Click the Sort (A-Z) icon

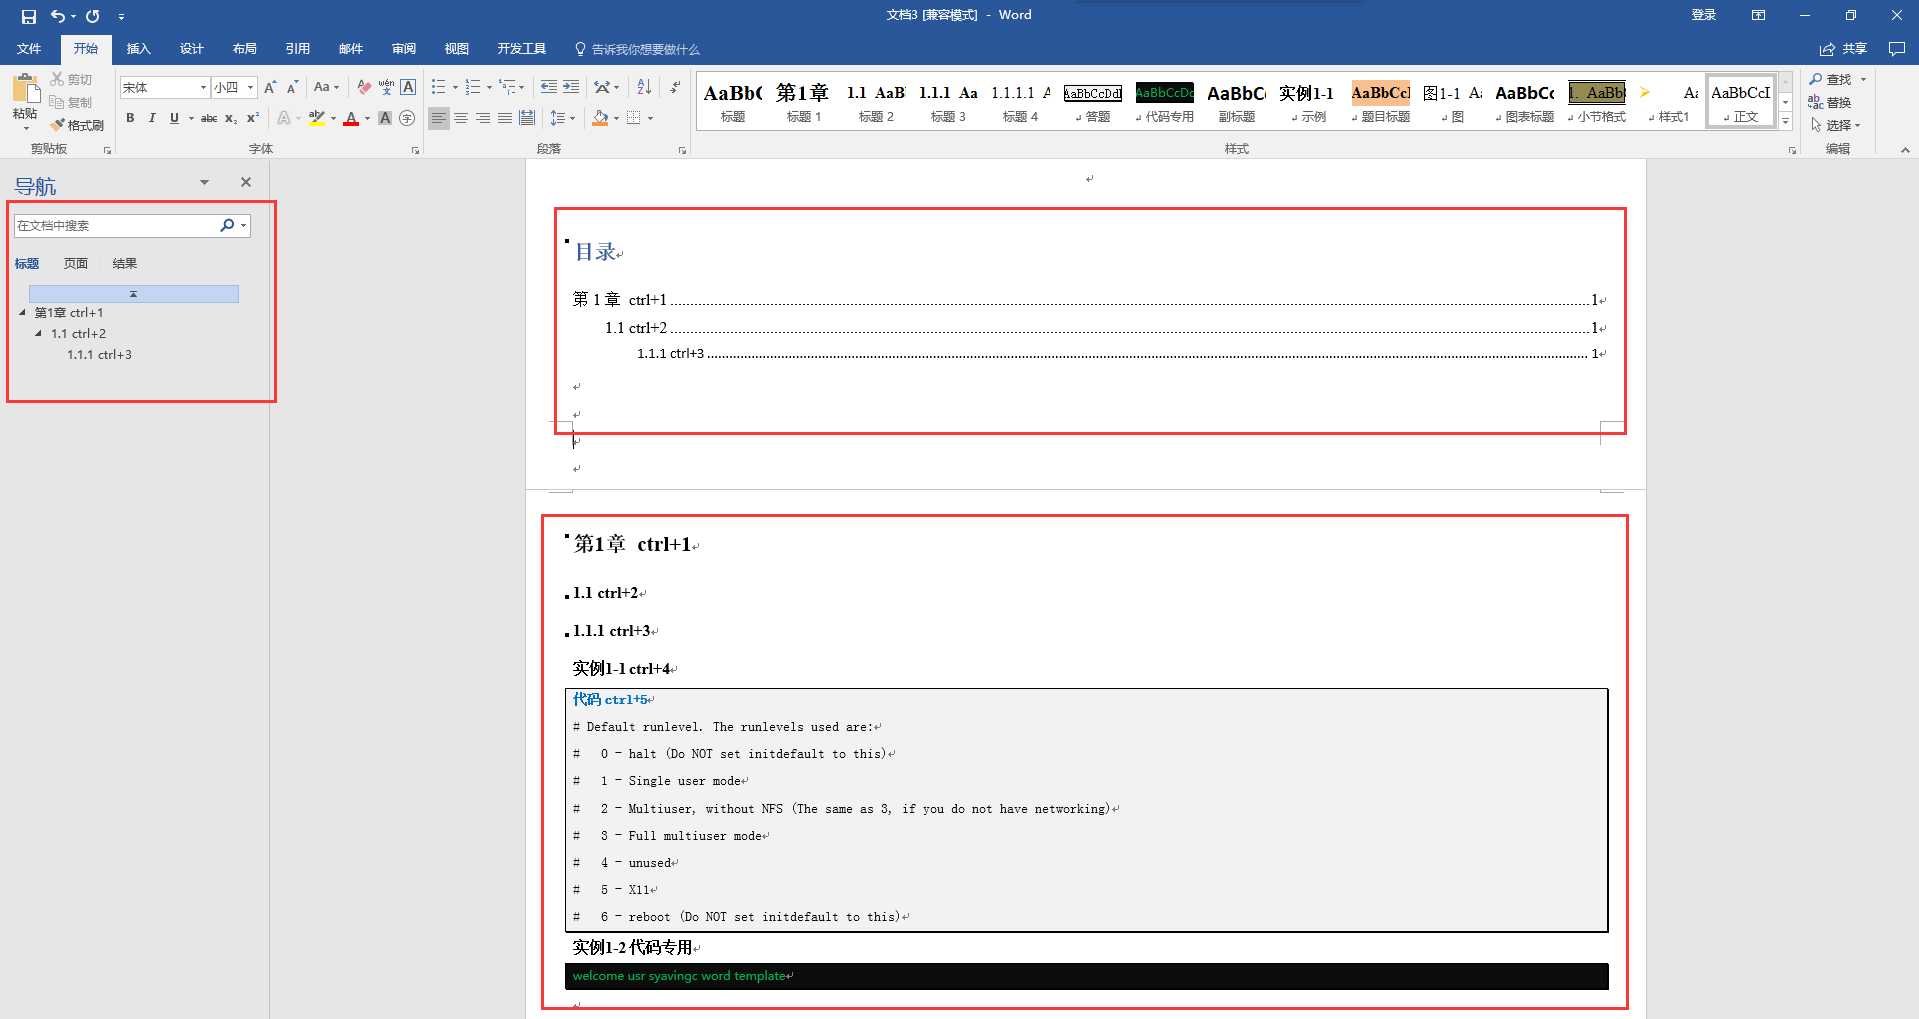(x=644, y=87)
